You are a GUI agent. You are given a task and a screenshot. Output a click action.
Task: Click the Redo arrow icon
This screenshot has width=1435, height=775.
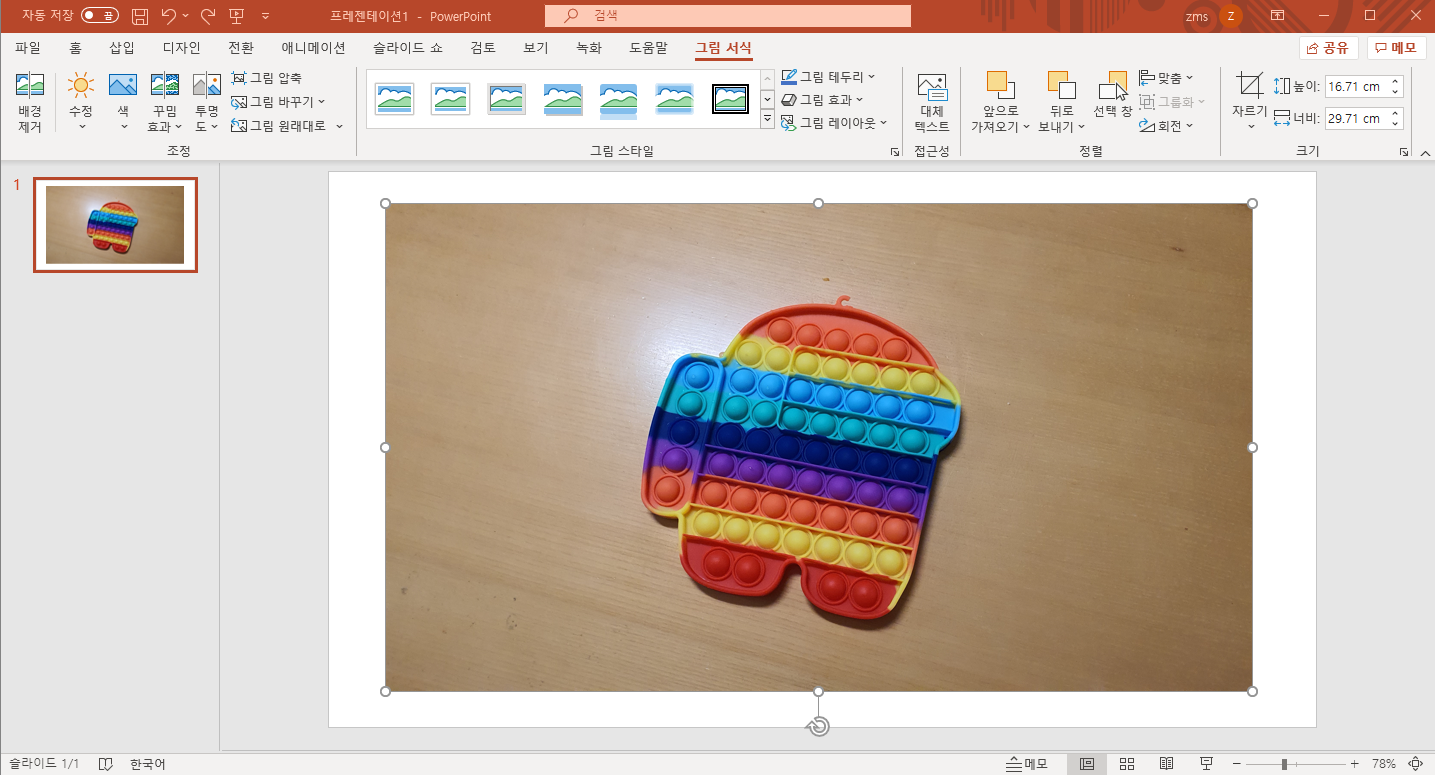pos(208,16)
